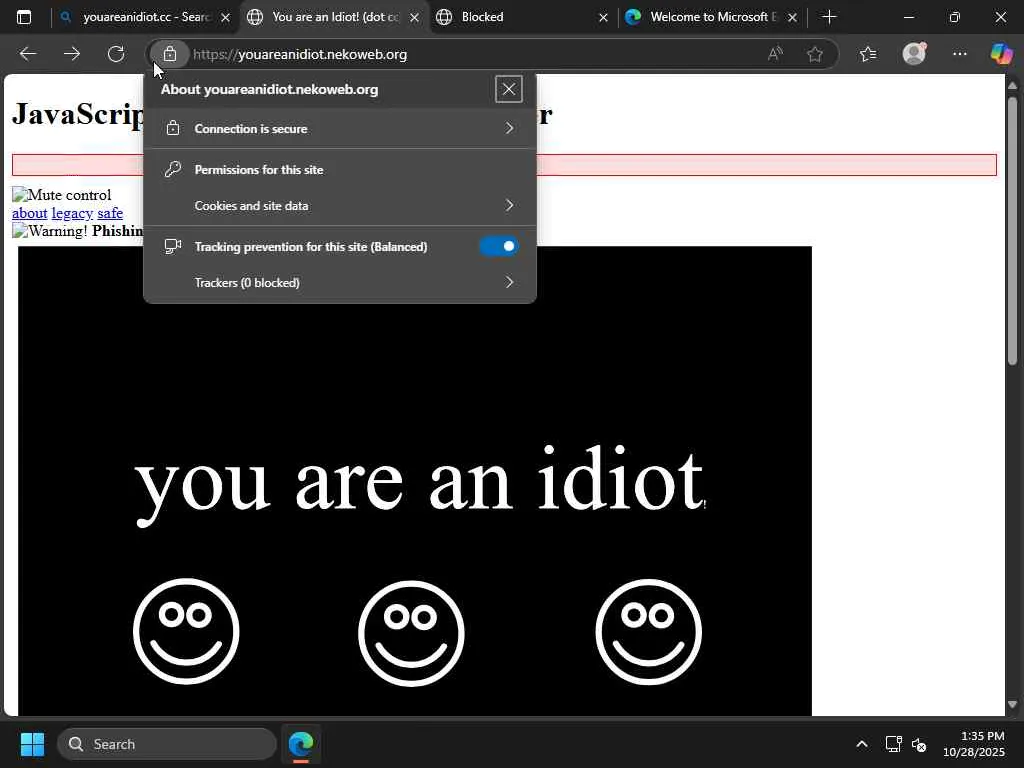The width and height of the screenshot is (1024, 768).
Task: Expand Trackers (0 blocked) details
Action: pos(340,283)
